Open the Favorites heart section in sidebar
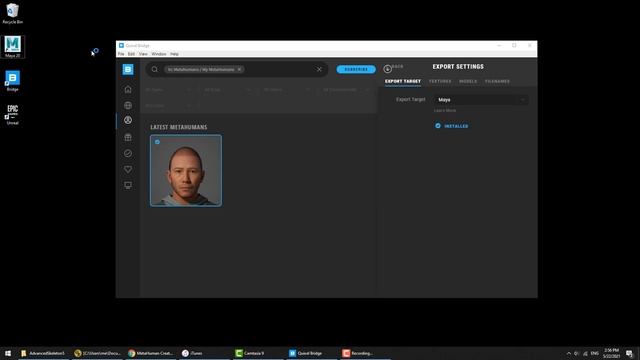This screenshot has height=360, width=640. coord(128,169)
